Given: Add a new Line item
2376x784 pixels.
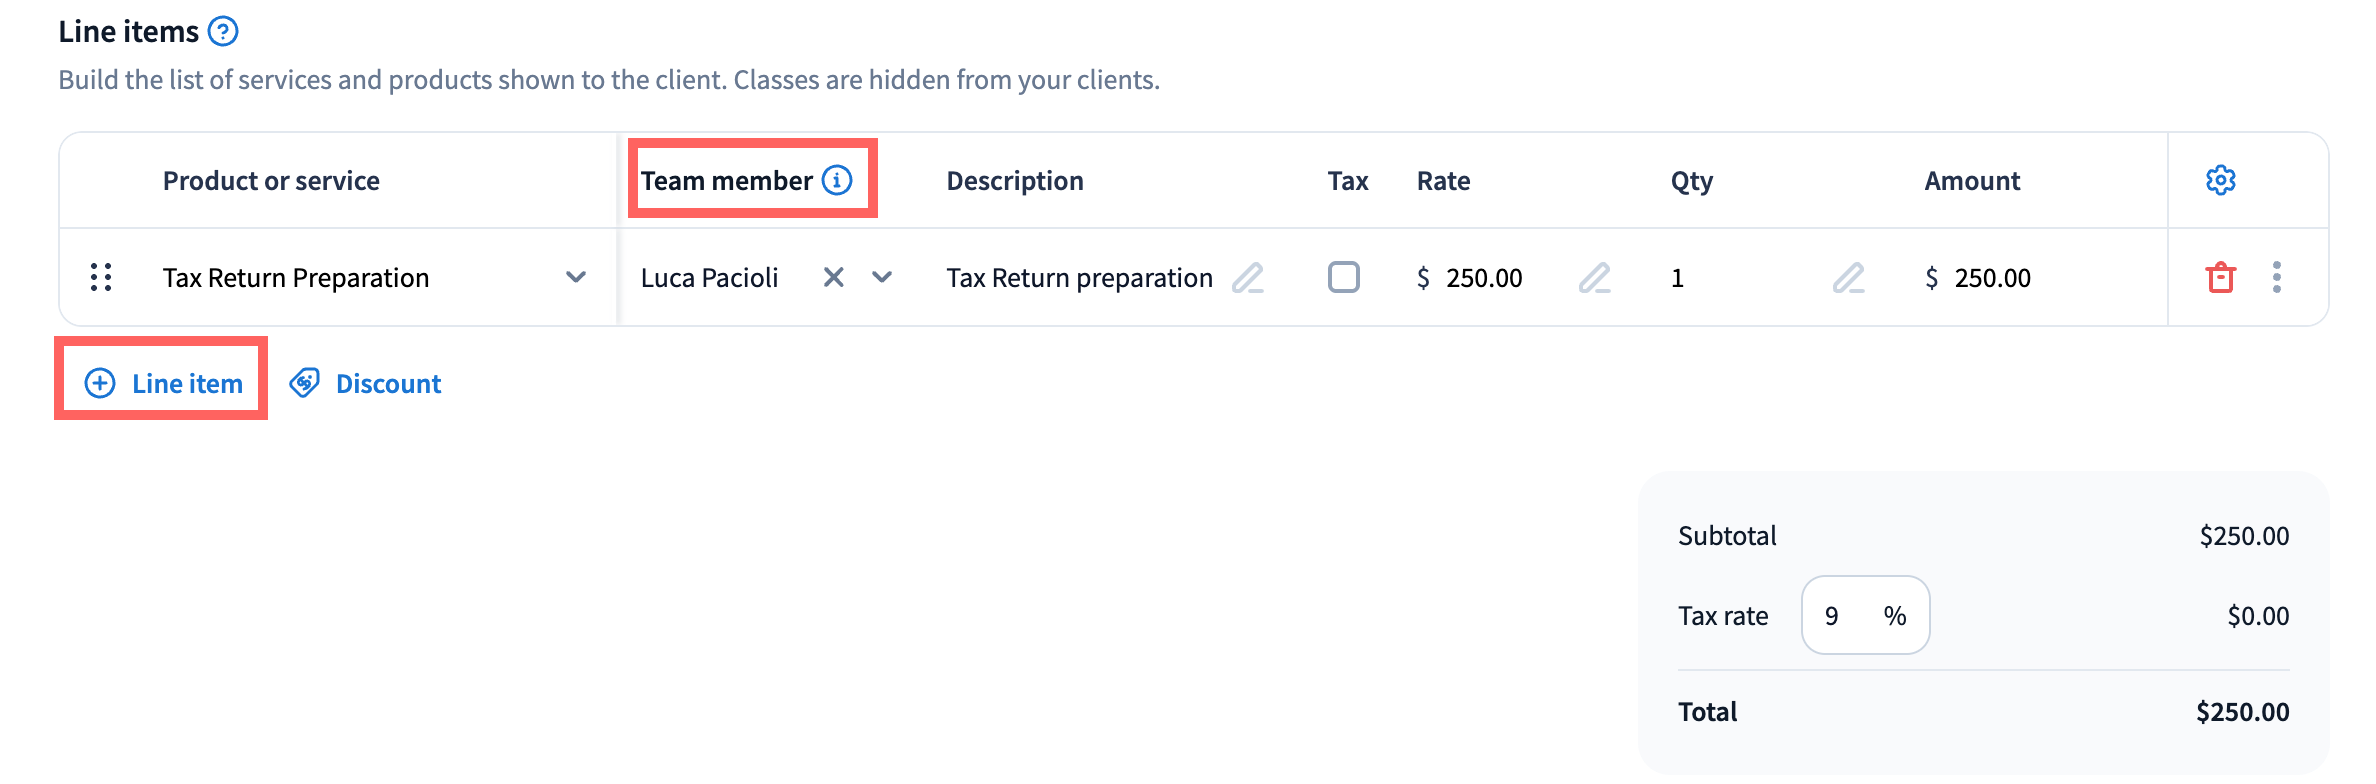Looking at the screenshot, I should pyautogui.click(x=164, y=384).
